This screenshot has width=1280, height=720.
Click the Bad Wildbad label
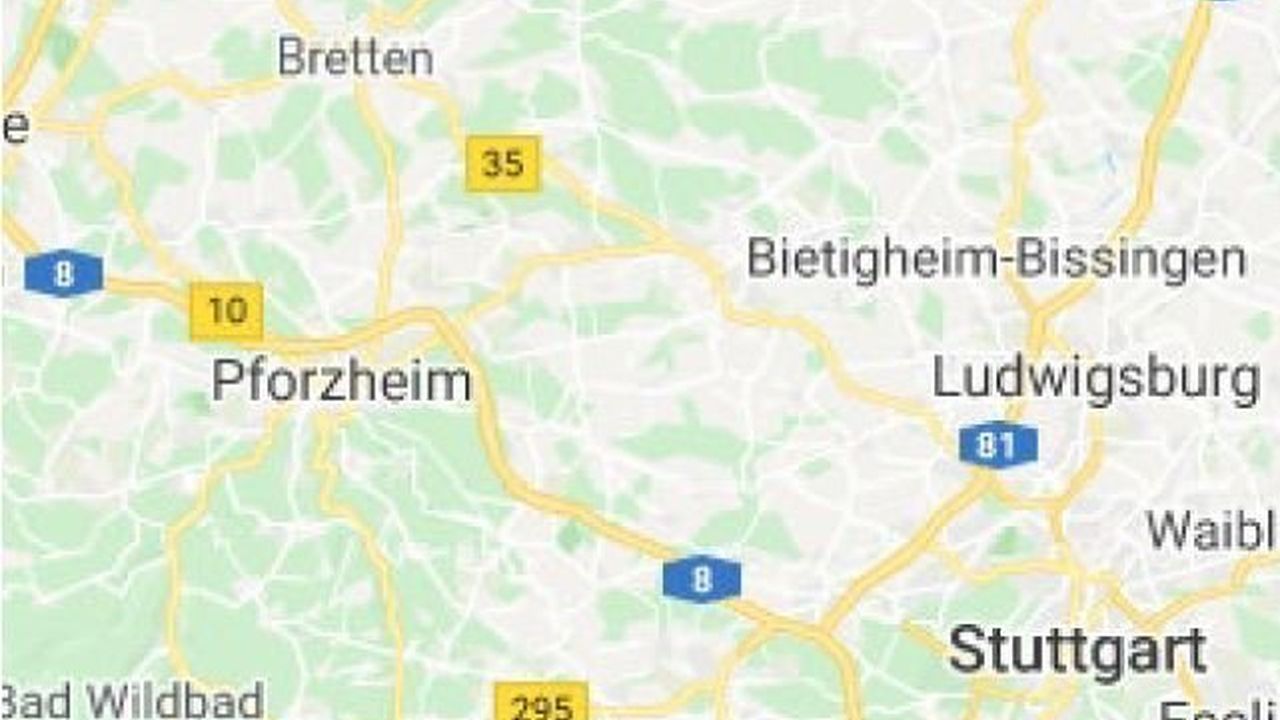(132, 701)
